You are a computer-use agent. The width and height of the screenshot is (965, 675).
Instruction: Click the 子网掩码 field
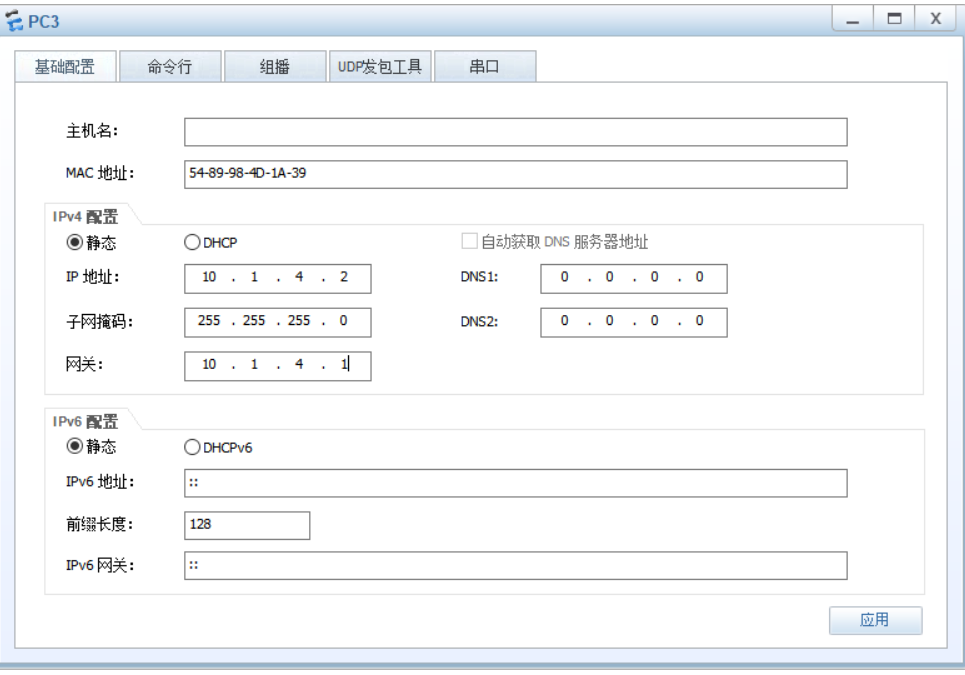pyautogui.click(x=278, y=322)
